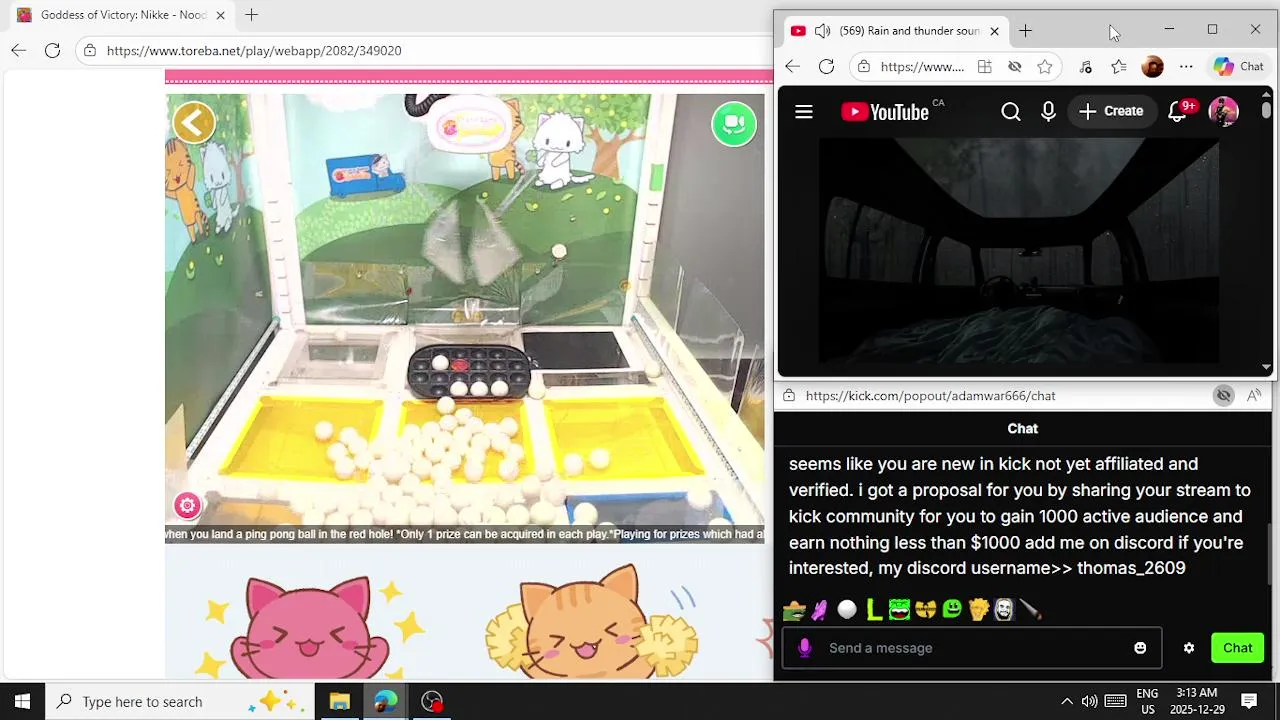Refresh the YouTube page in Edge
The height and width of the screenshot is (720, 1280).
click(826, 67)
